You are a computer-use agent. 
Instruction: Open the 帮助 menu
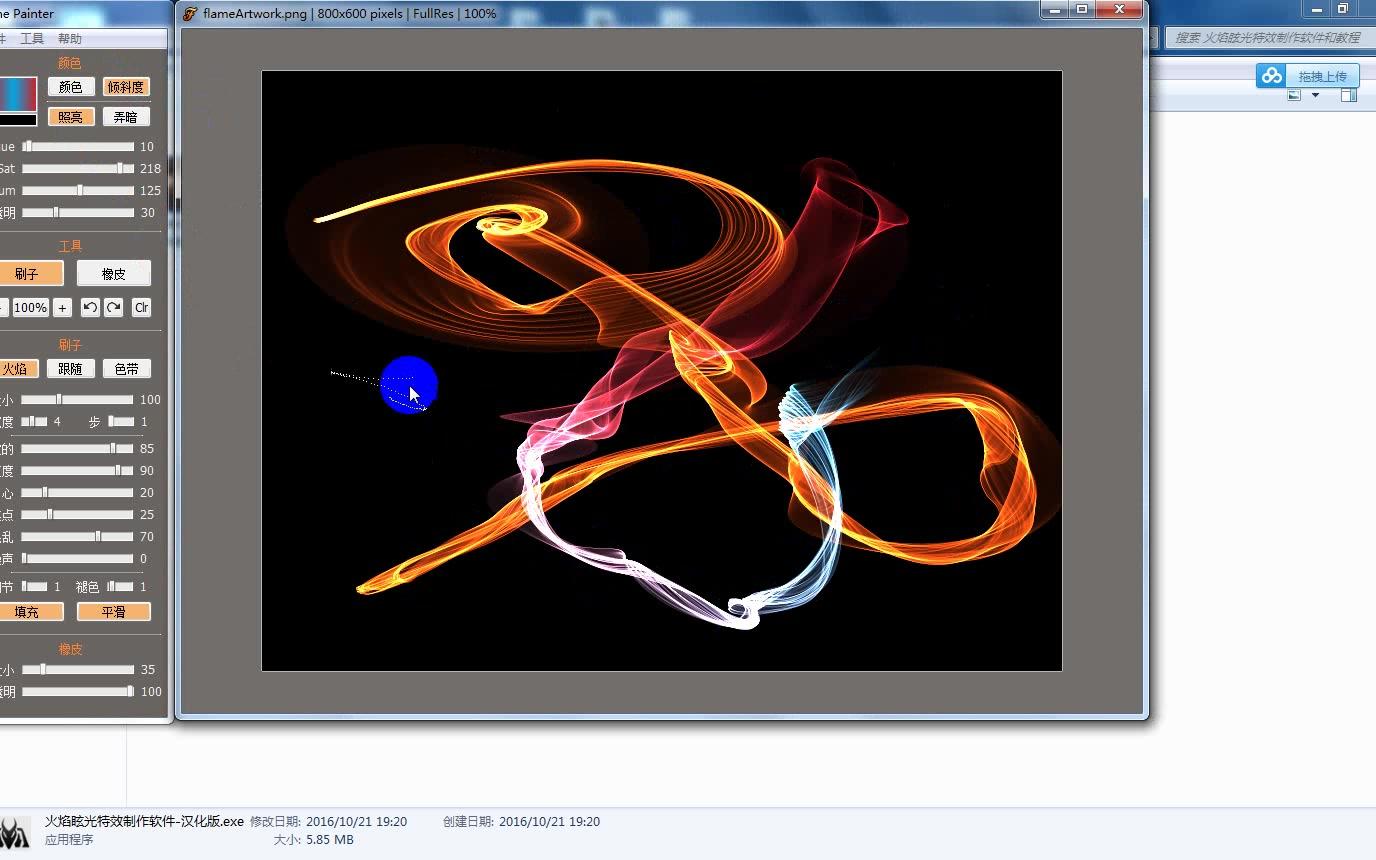point(70,39)
